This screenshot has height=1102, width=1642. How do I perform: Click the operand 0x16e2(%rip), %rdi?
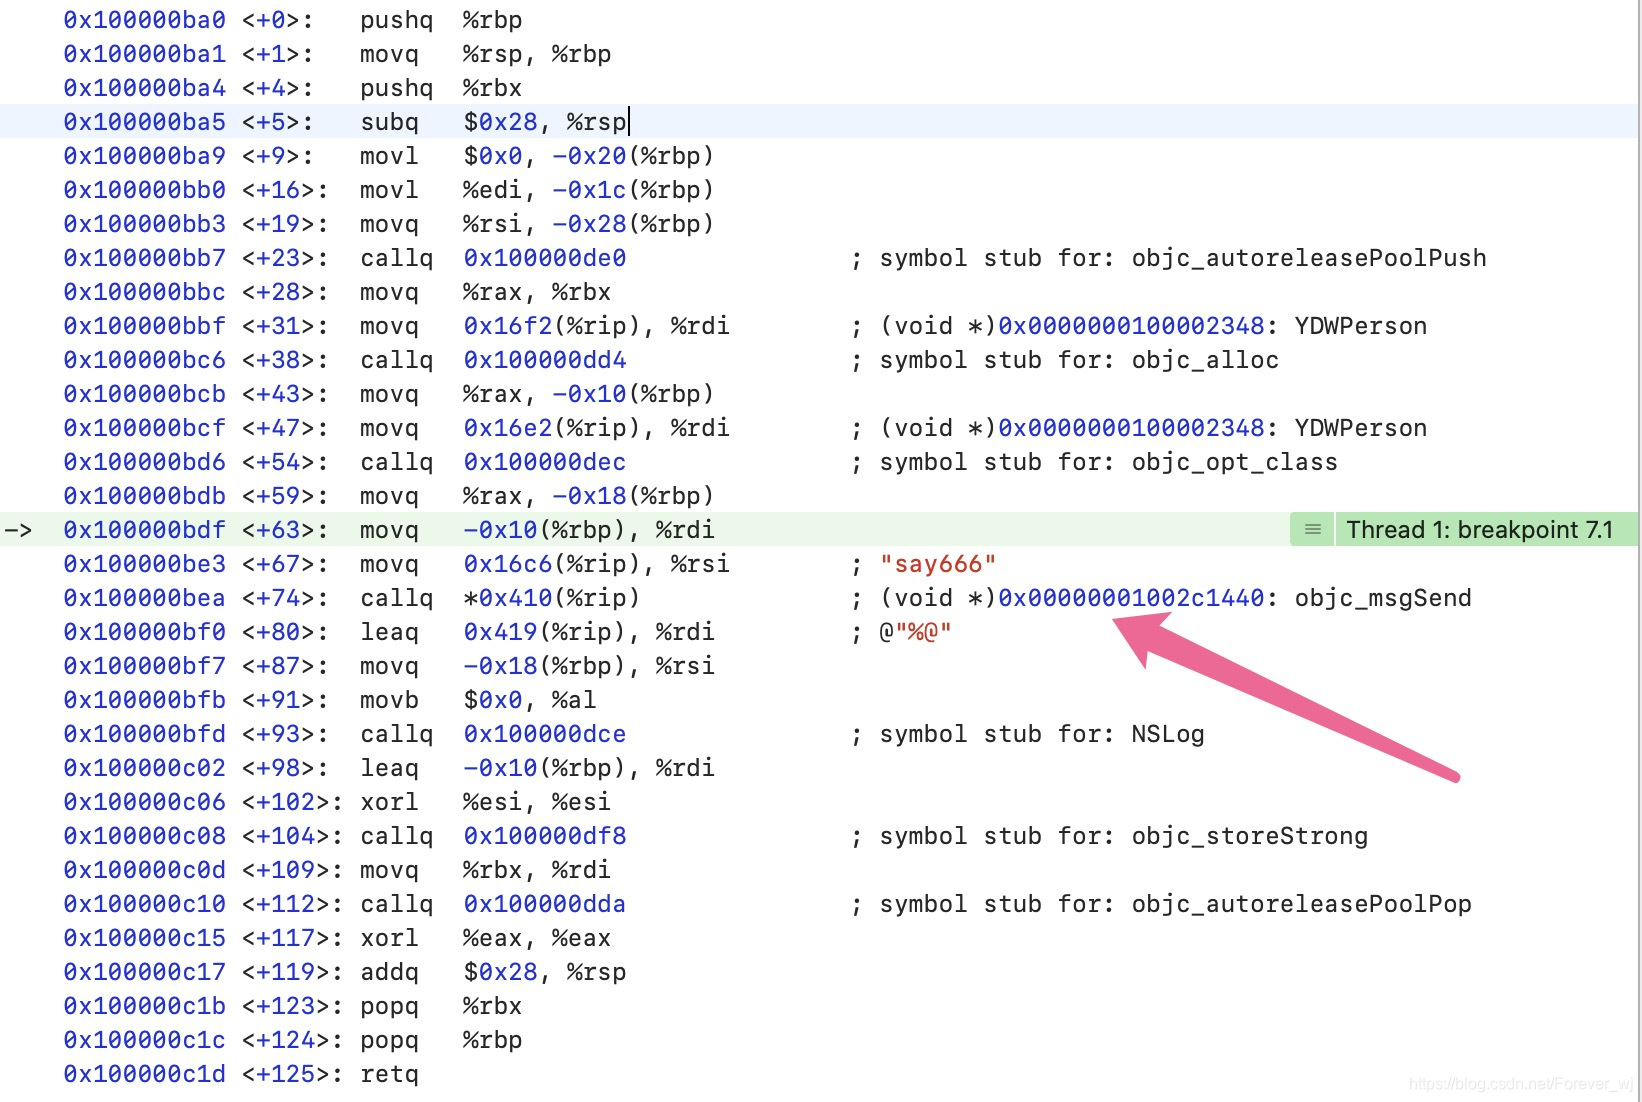596,428
